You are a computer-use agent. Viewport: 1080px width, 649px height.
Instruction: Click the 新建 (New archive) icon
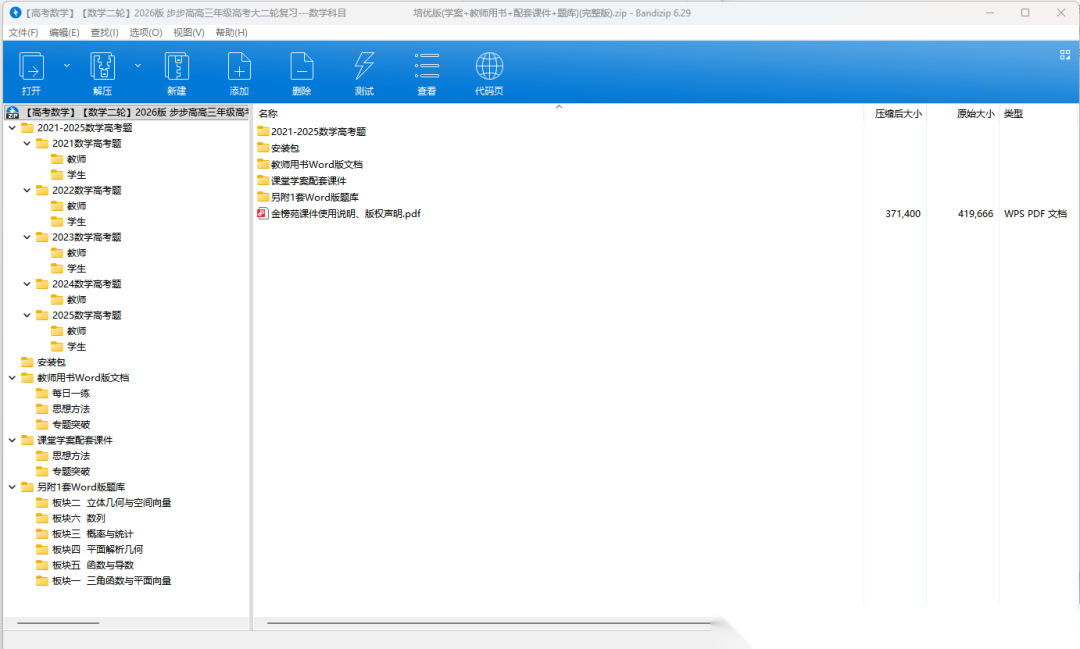click(x=177, y=67)
